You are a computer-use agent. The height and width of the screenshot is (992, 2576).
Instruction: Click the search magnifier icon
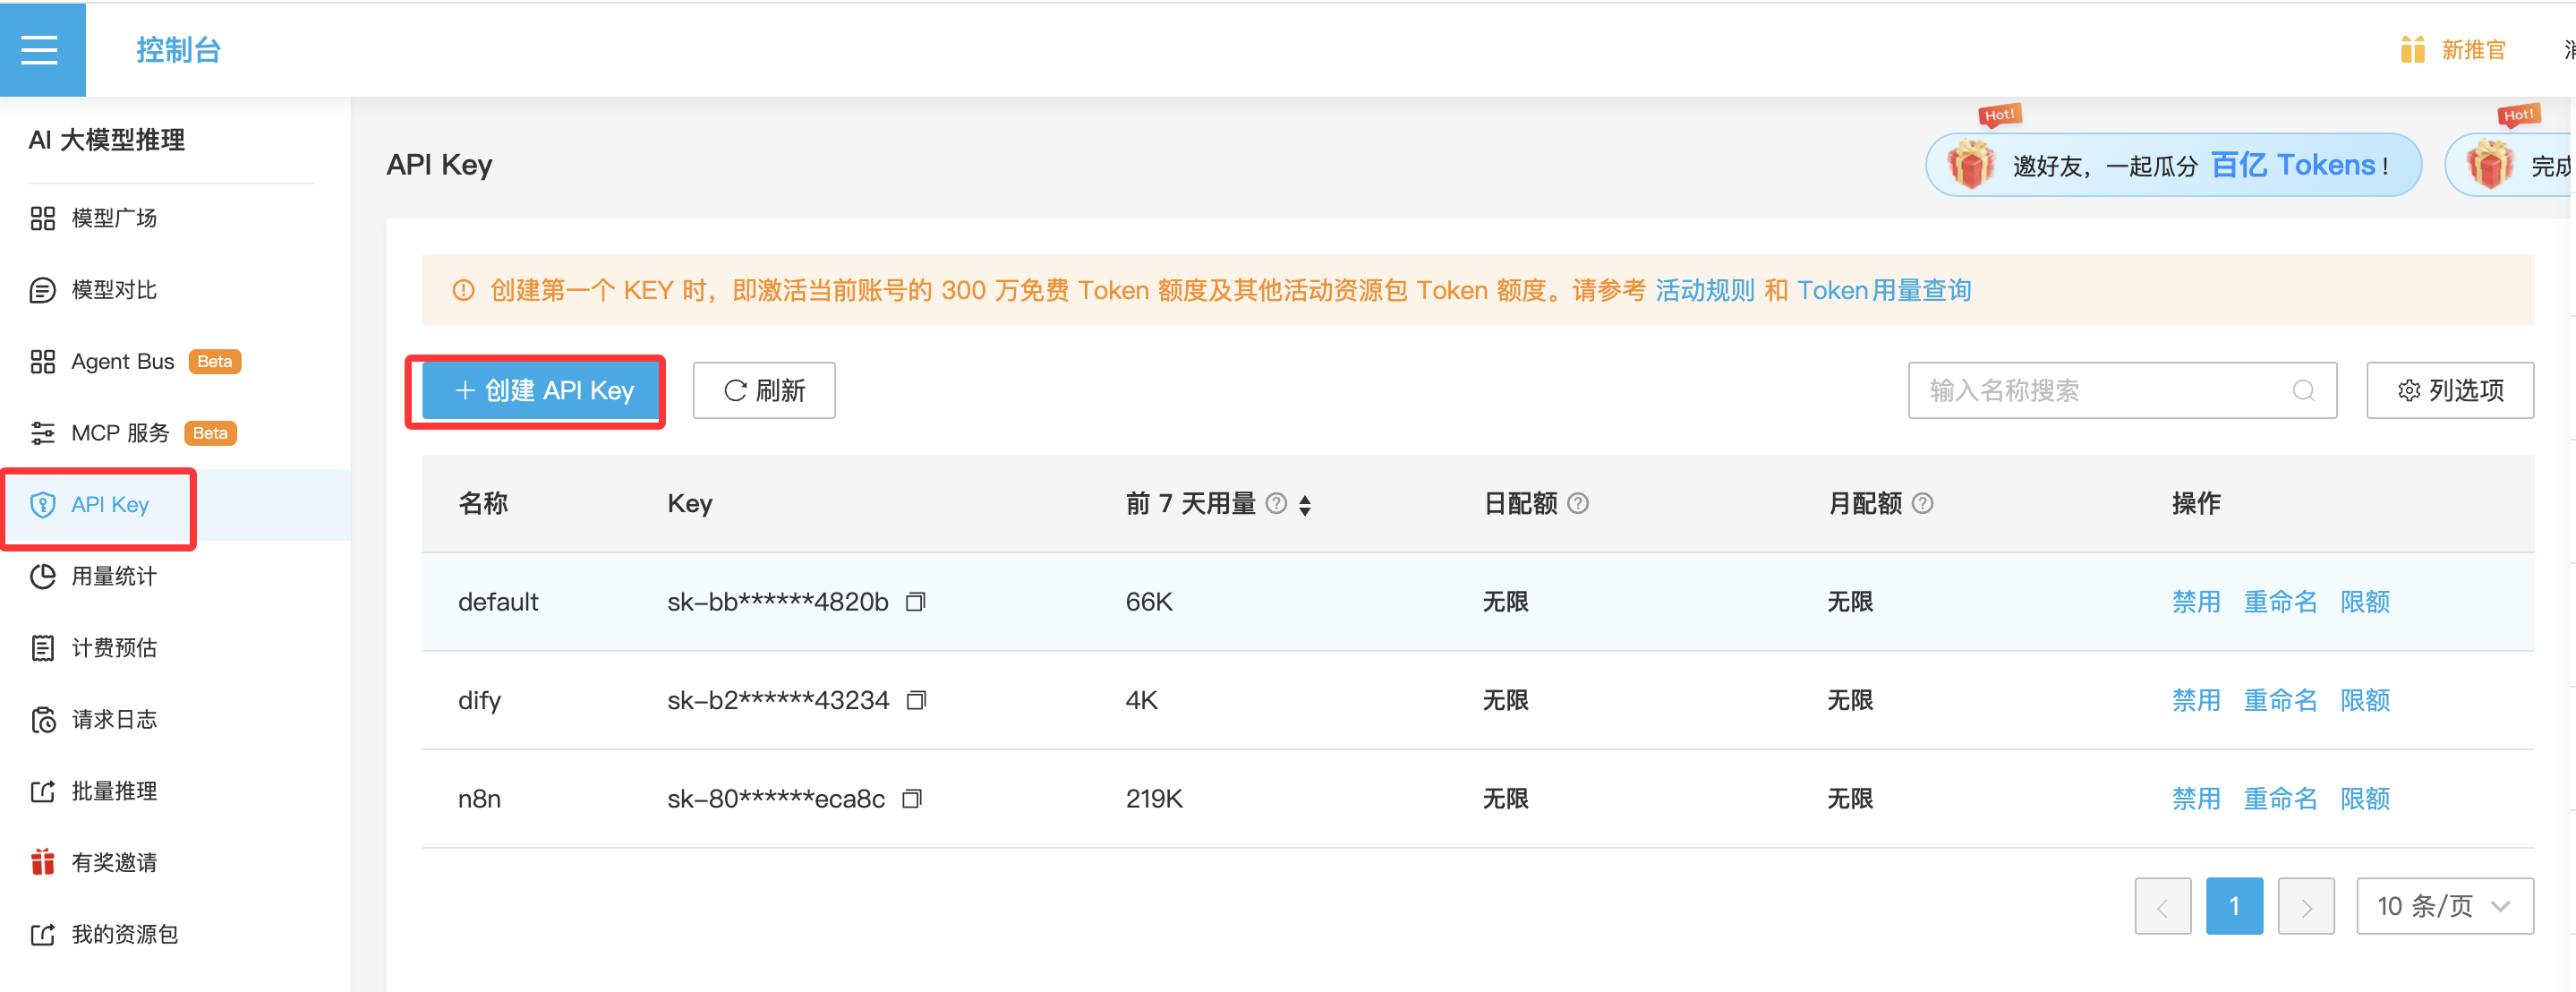[2303, 390]
